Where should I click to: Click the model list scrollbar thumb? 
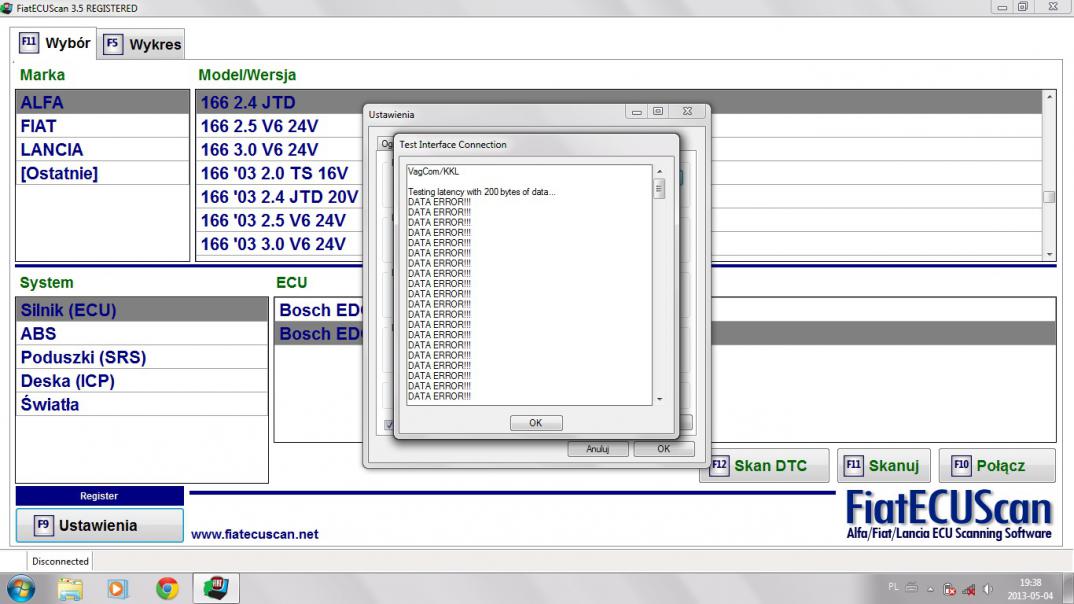[x=1049, y=197]
